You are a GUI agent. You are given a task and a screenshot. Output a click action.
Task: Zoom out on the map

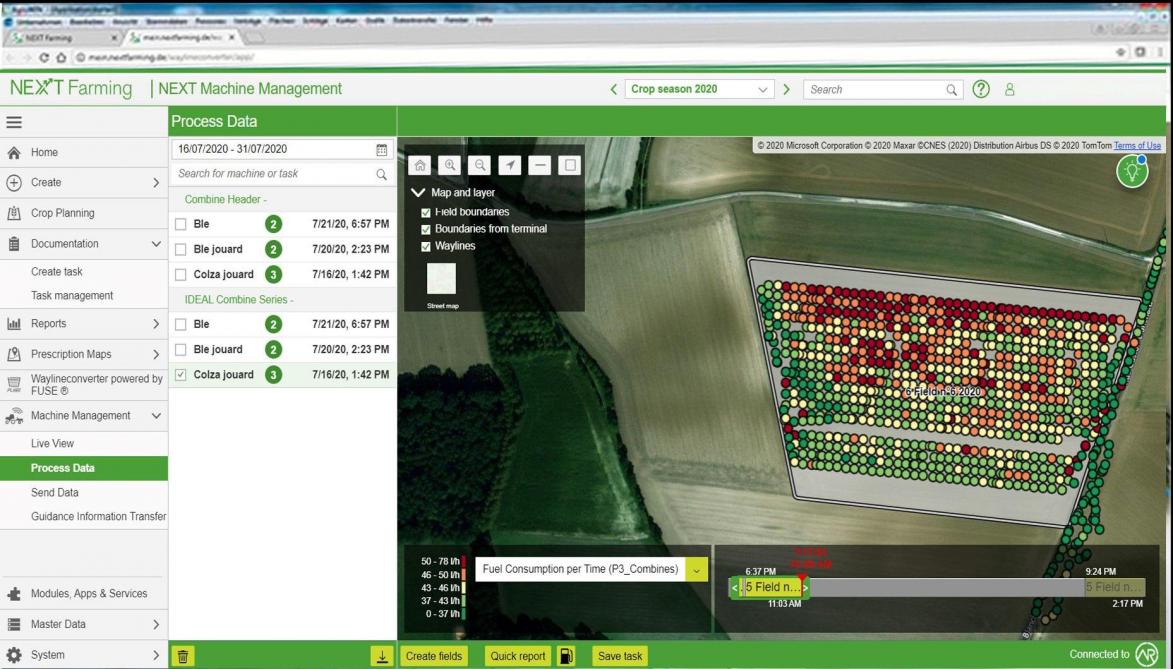480,165
